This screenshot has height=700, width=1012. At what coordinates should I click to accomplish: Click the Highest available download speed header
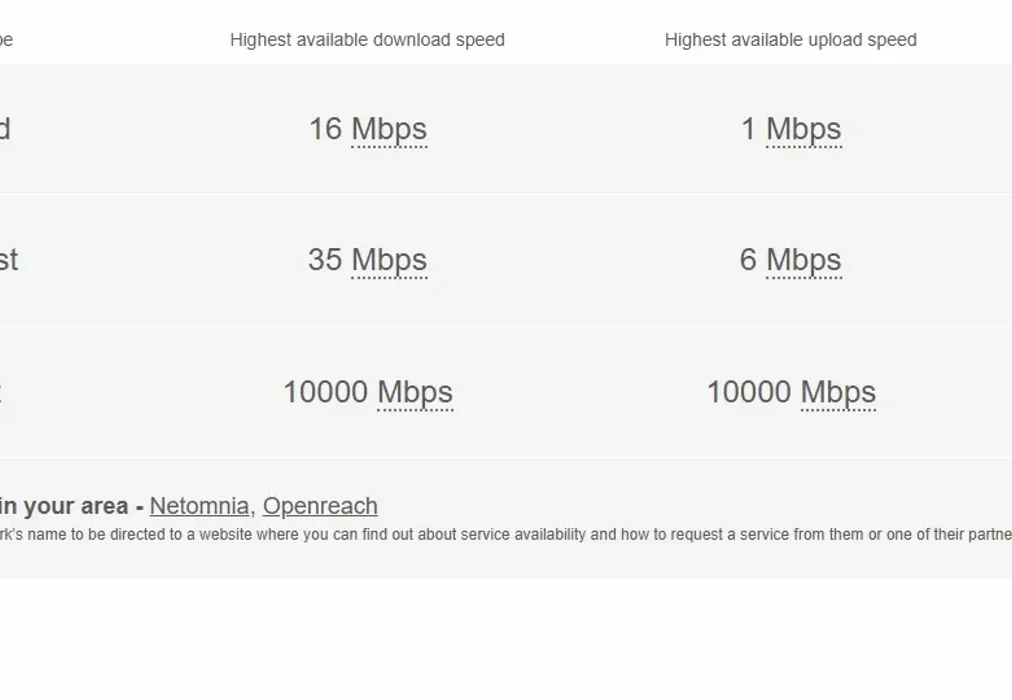coord(367,40)
